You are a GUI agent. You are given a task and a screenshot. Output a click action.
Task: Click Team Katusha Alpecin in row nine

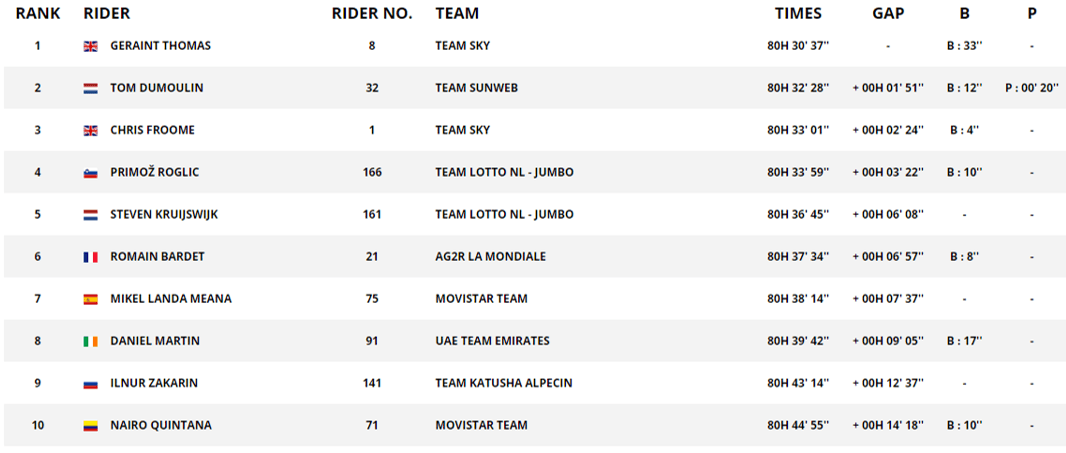point(499,384)
